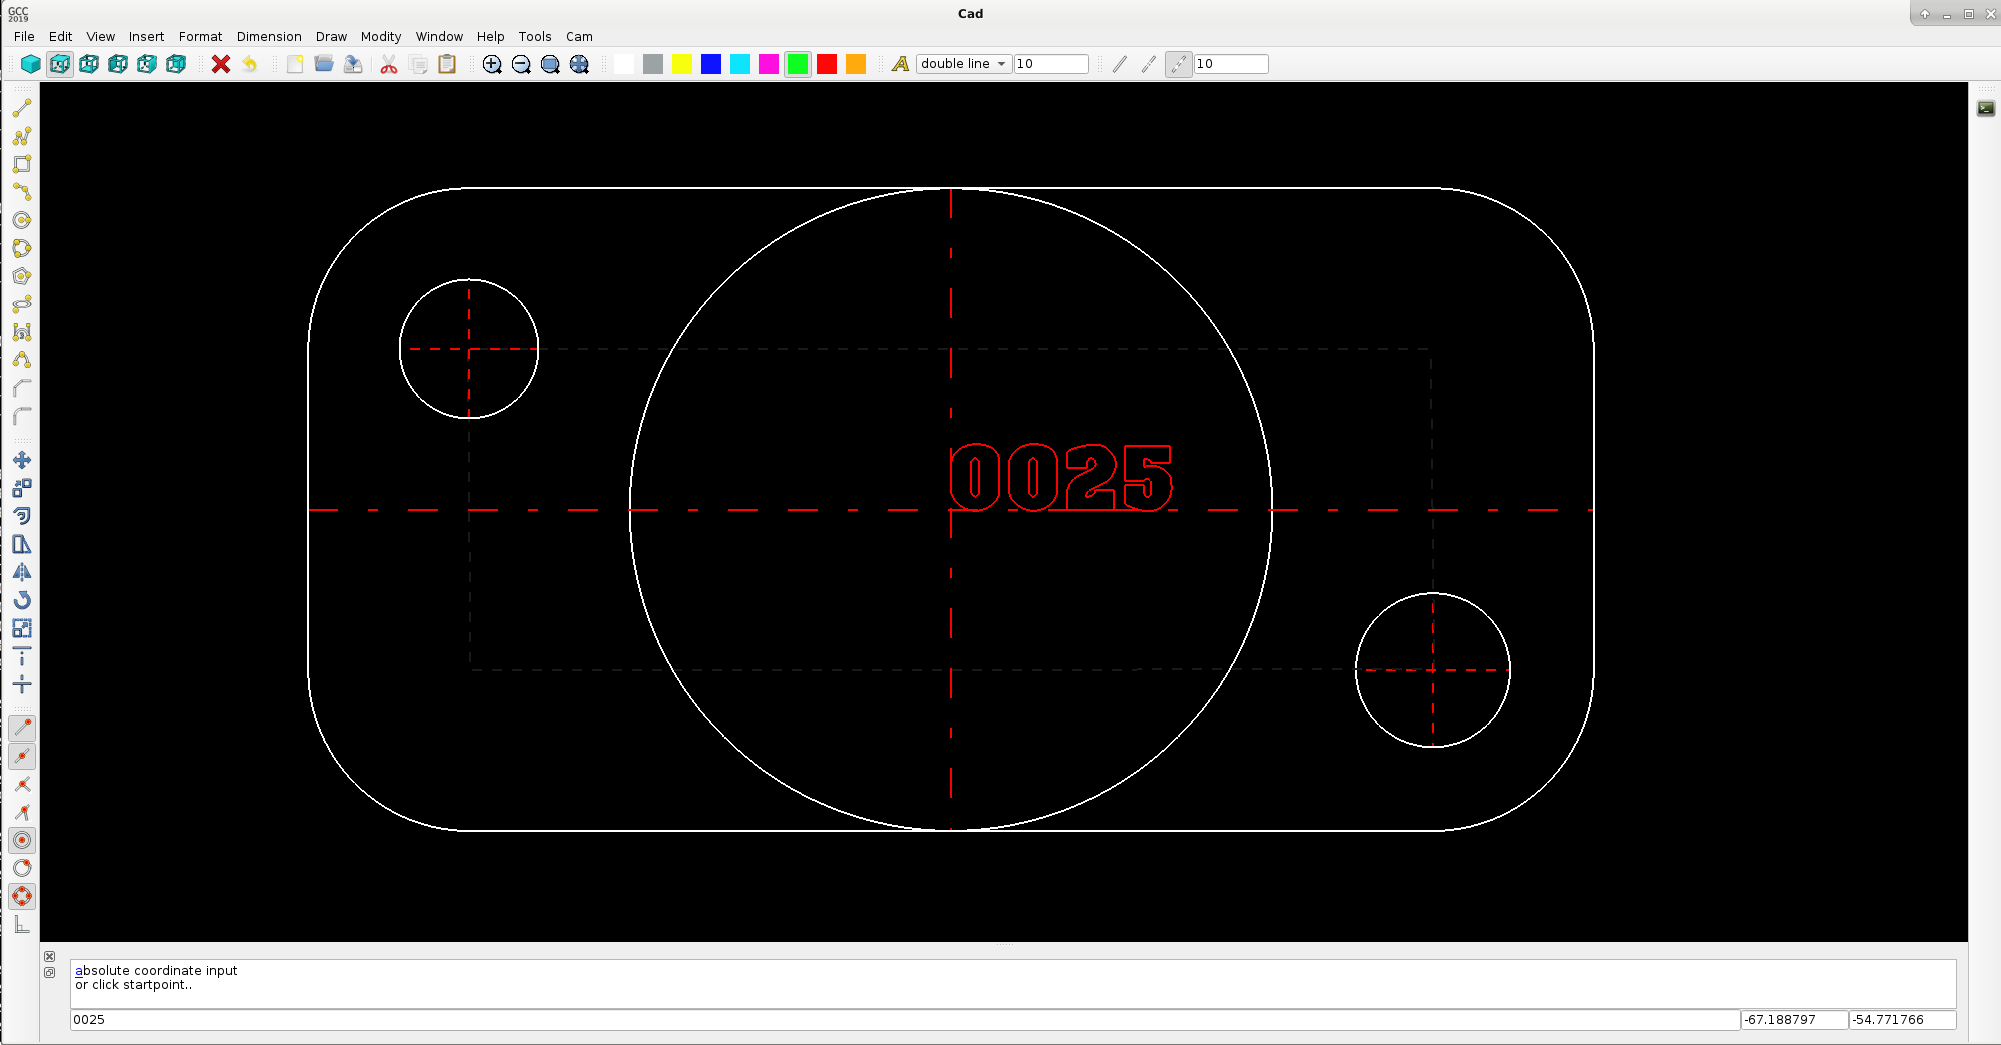Toggle snap to endpoint
This screenshot has height=1045, width=2001.
click(22, 728)
